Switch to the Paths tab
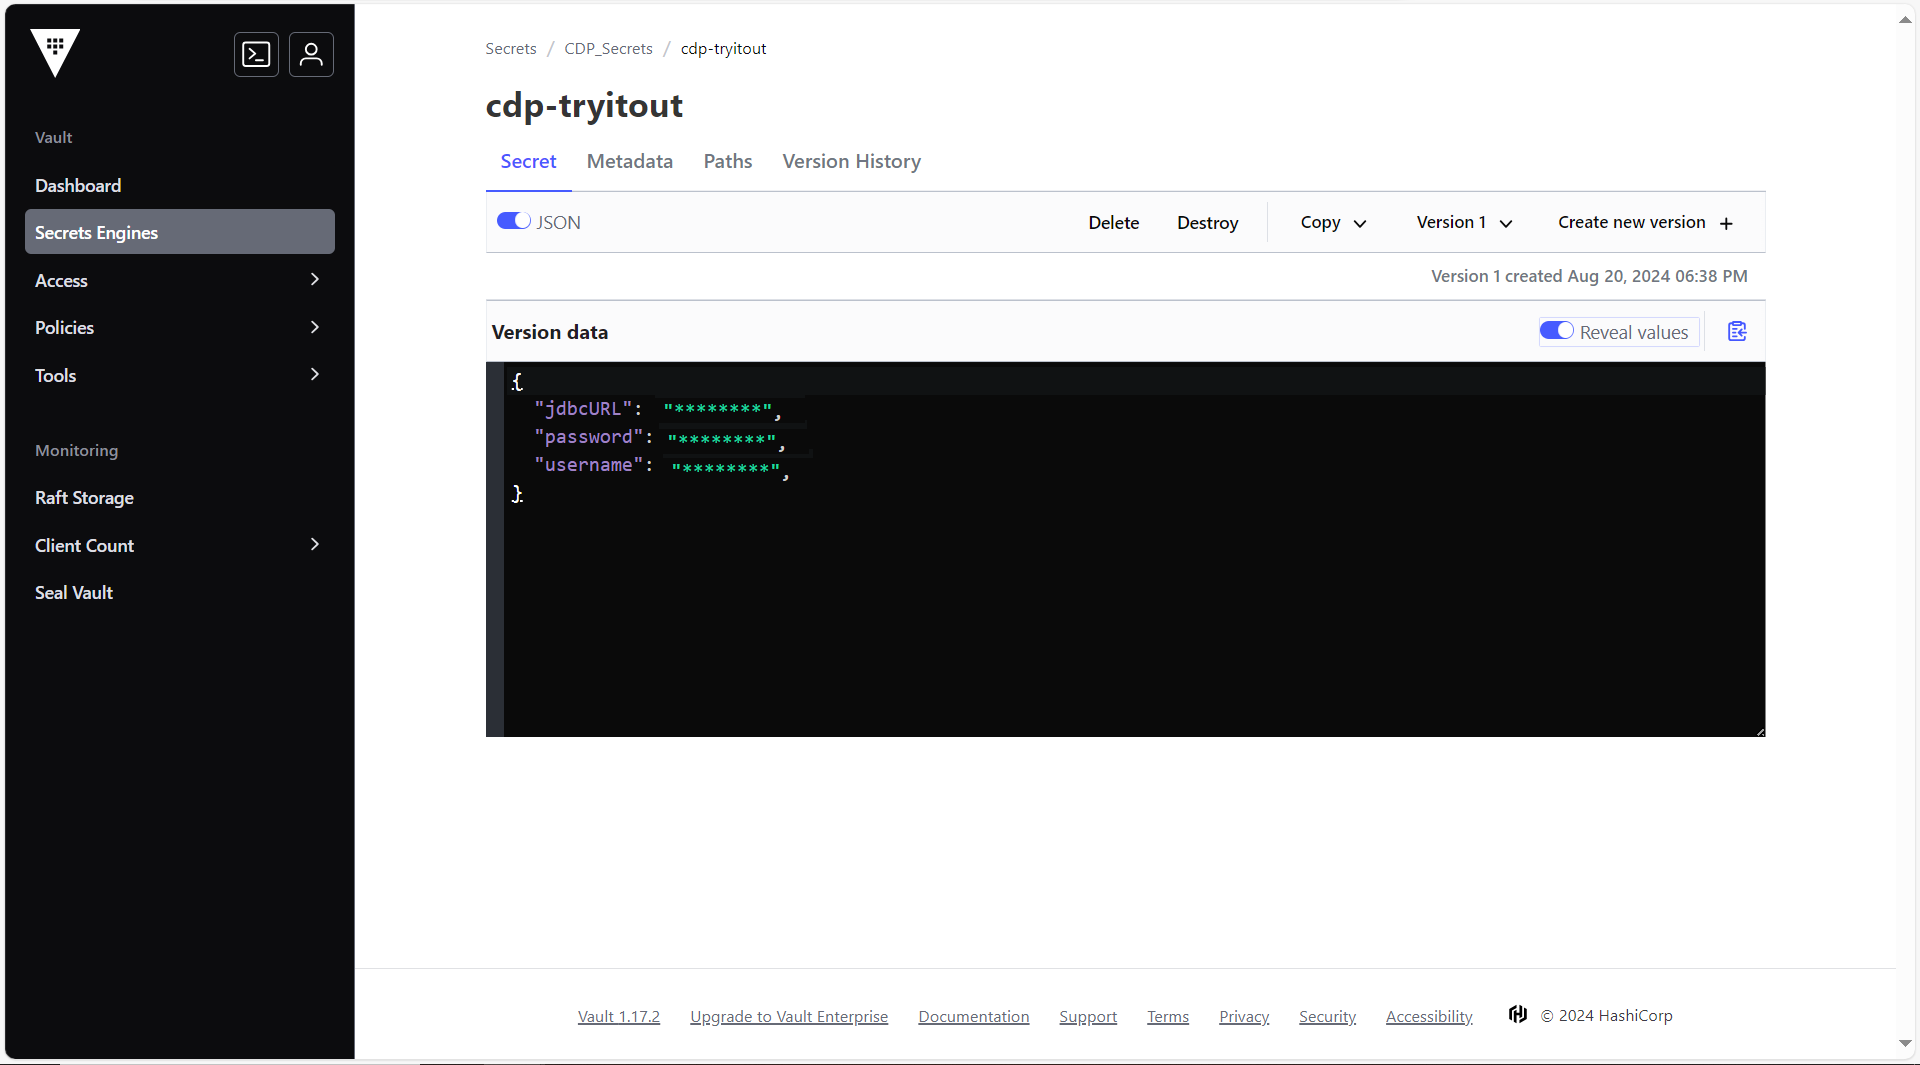 pyautogui.click(x=728, y=161)
